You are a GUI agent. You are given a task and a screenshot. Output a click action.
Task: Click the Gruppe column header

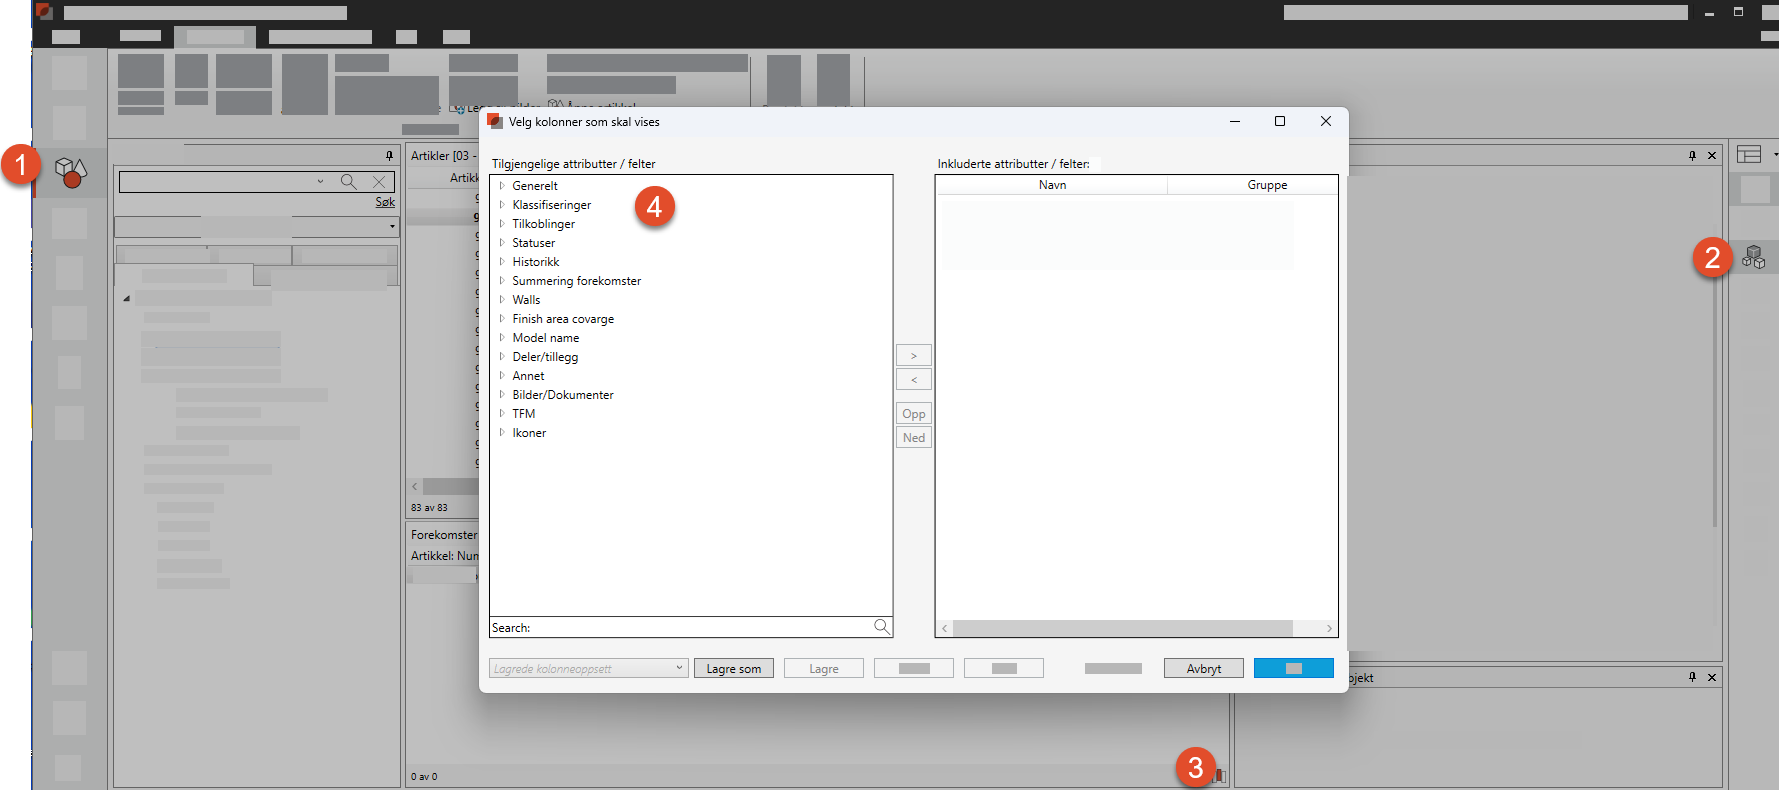(1266, 185)
